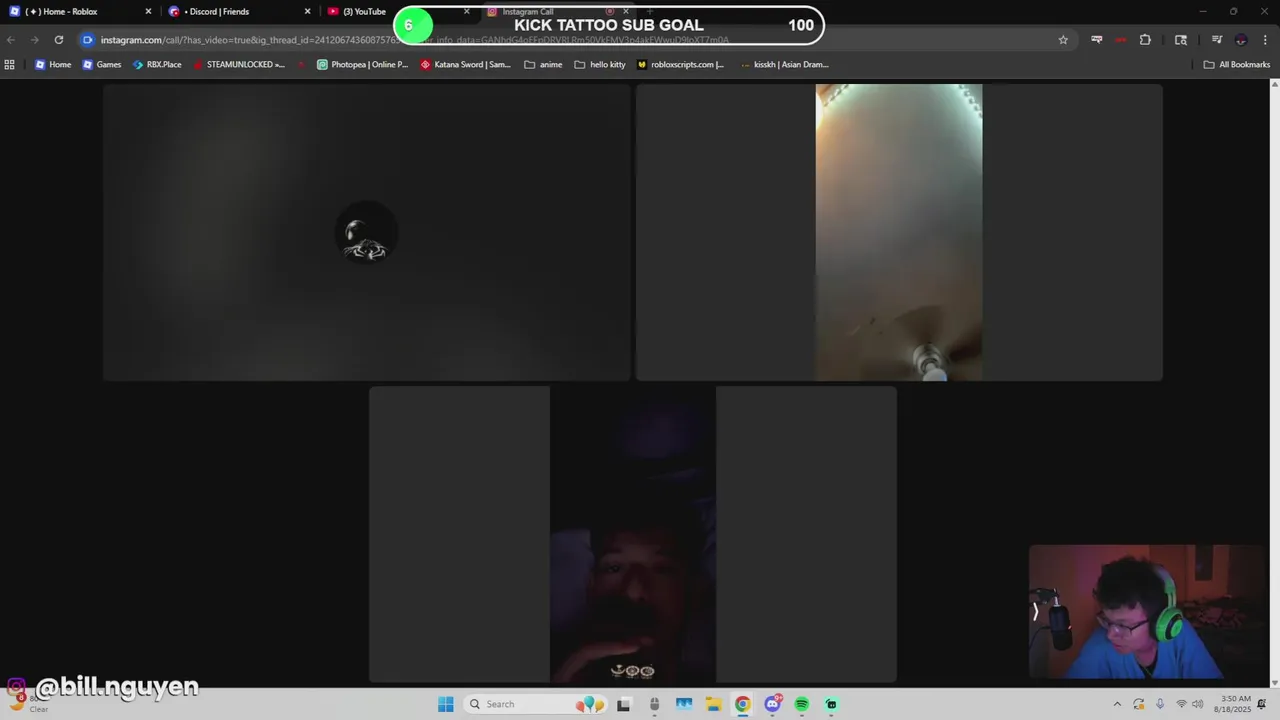Open the Chrome three-dot menu

pyautogui.click(x=1265, y=40)
